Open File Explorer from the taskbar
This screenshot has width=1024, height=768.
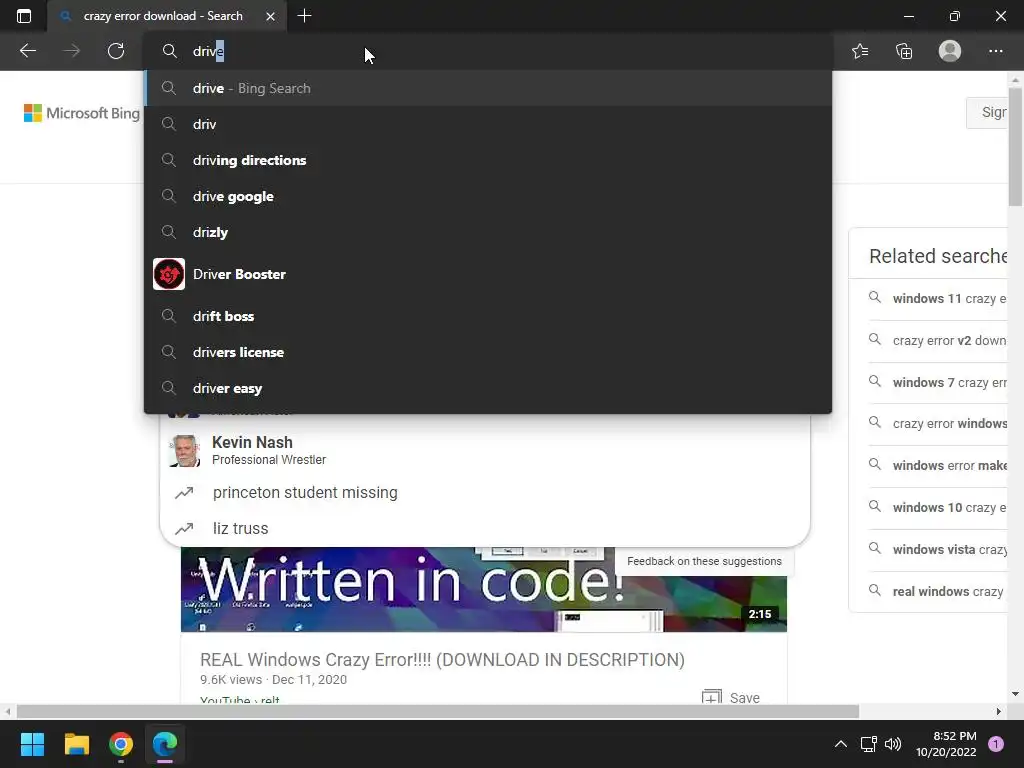pyautogui.click(x=76, y=744)
